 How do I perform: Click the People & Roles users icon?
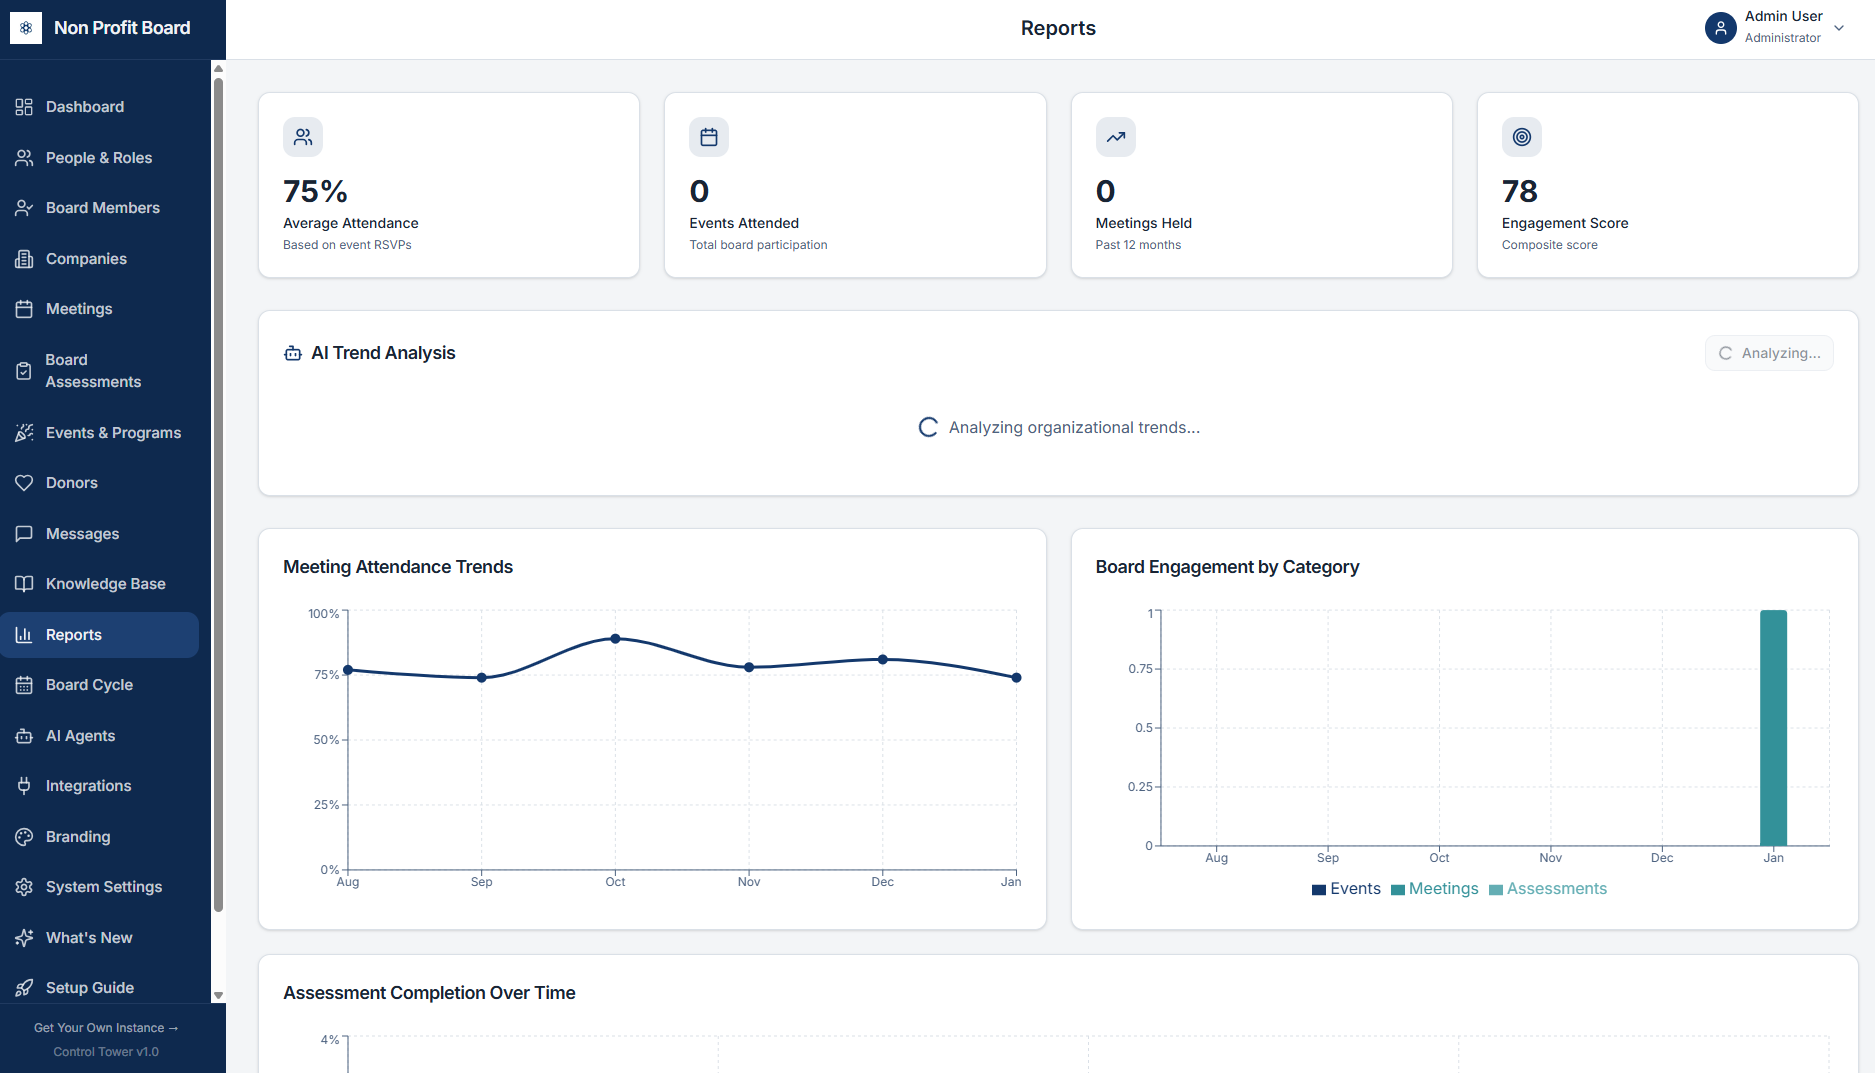coord(24,158)
